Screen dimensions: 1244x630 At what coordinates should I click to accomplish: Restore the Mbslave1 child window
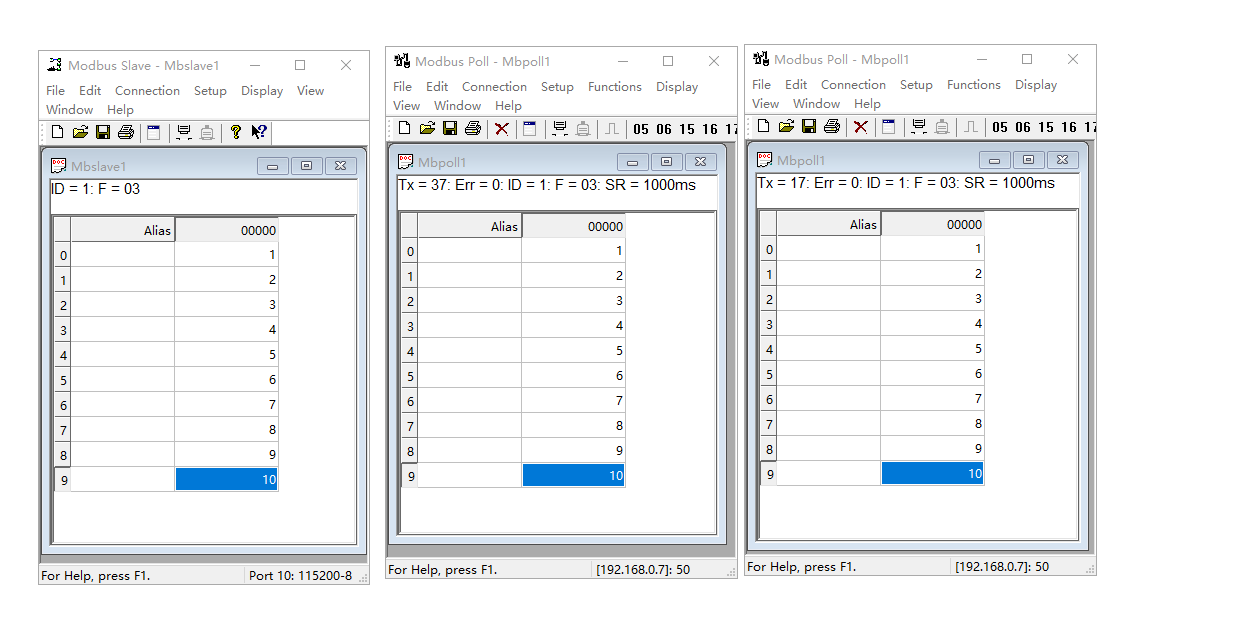[306, 166]
